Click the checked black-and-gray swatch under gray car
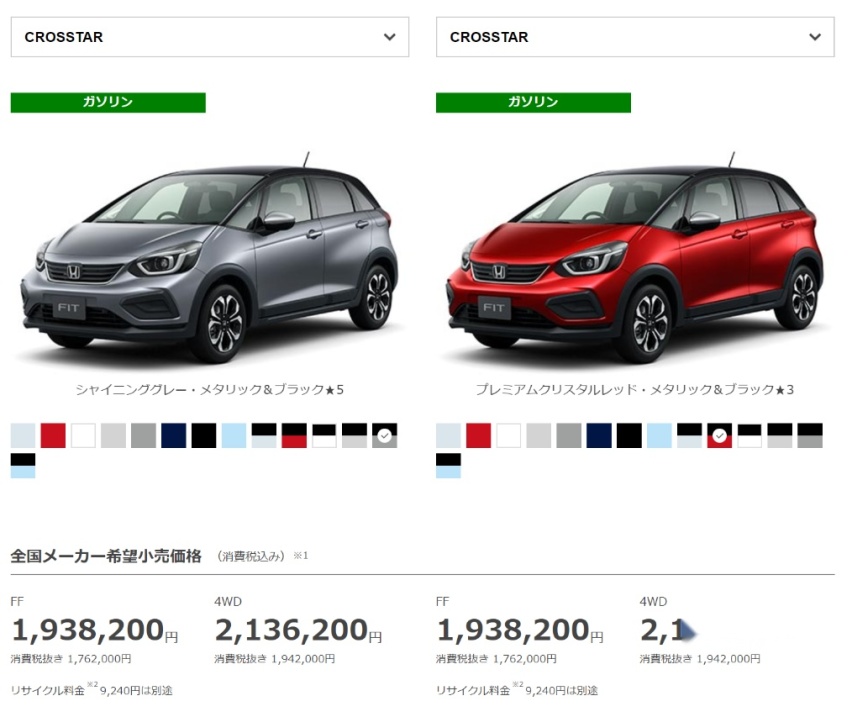852x717 pixels. [385, 436]
